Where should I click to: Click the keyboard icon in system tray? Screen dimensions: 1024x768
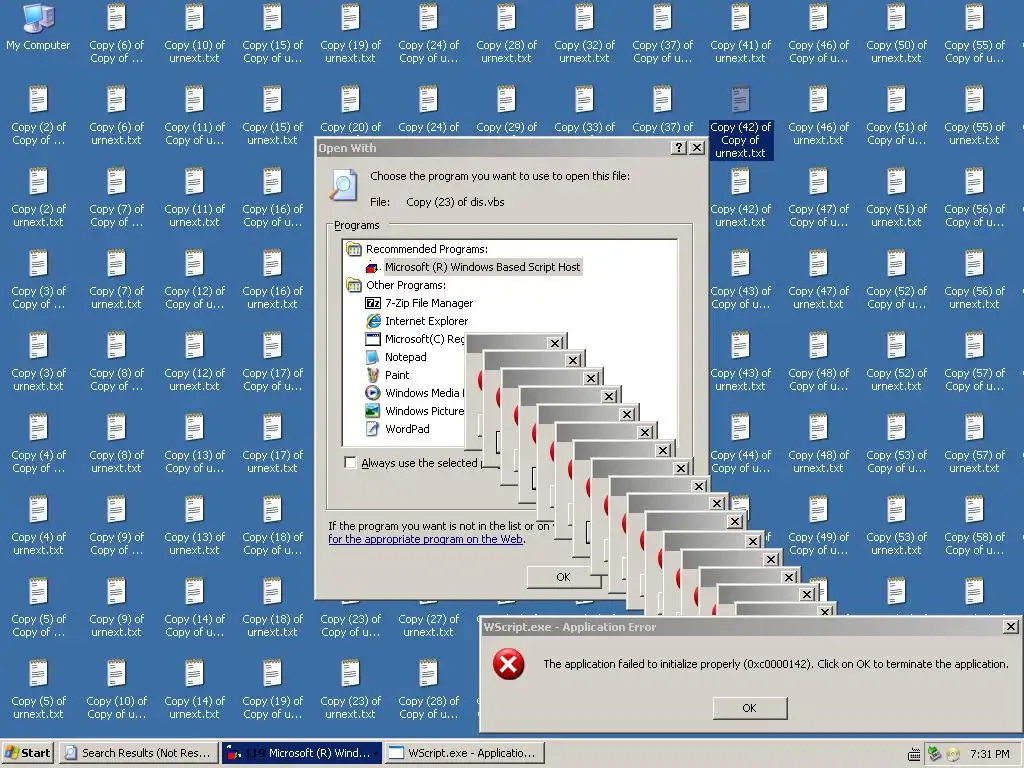(x=914, y=755)
